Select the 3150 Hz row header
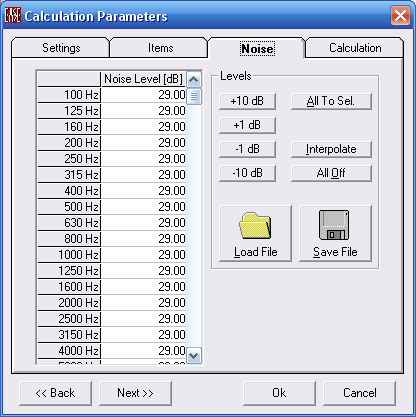This screenshot has height=417, width=416. coord(69,335)
